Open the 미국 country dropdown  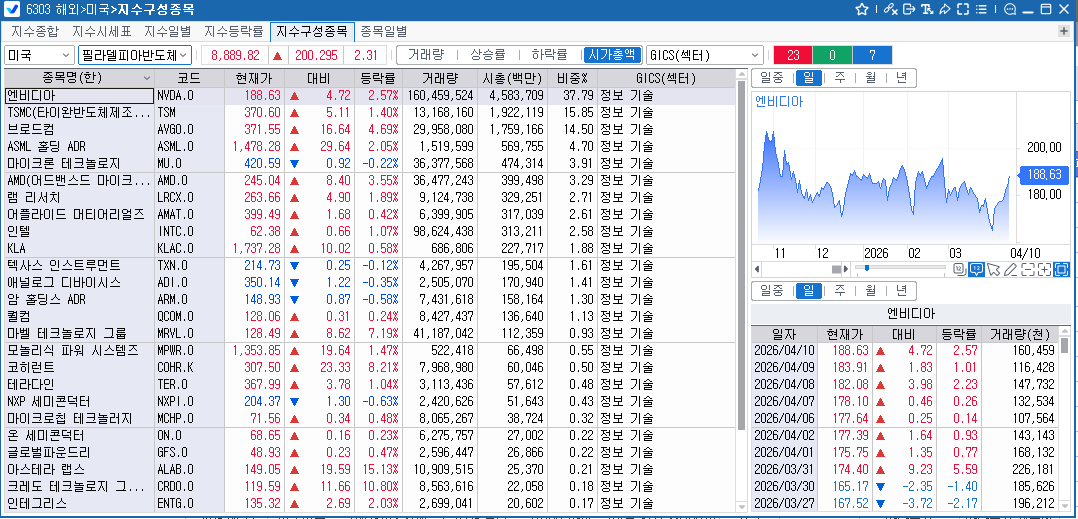[39, 55]
